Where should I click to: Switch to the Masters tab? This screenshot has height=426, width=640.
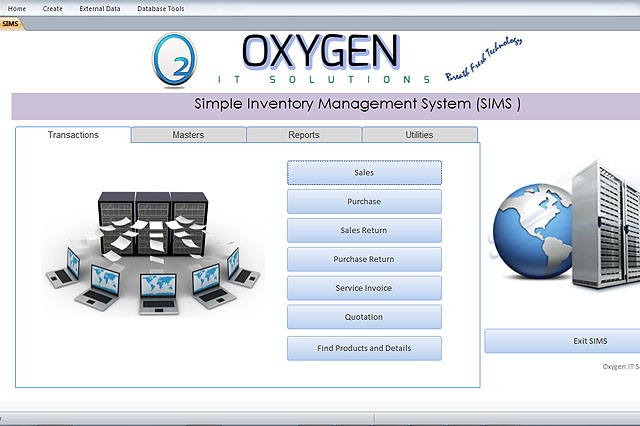[x=188, y=135]
